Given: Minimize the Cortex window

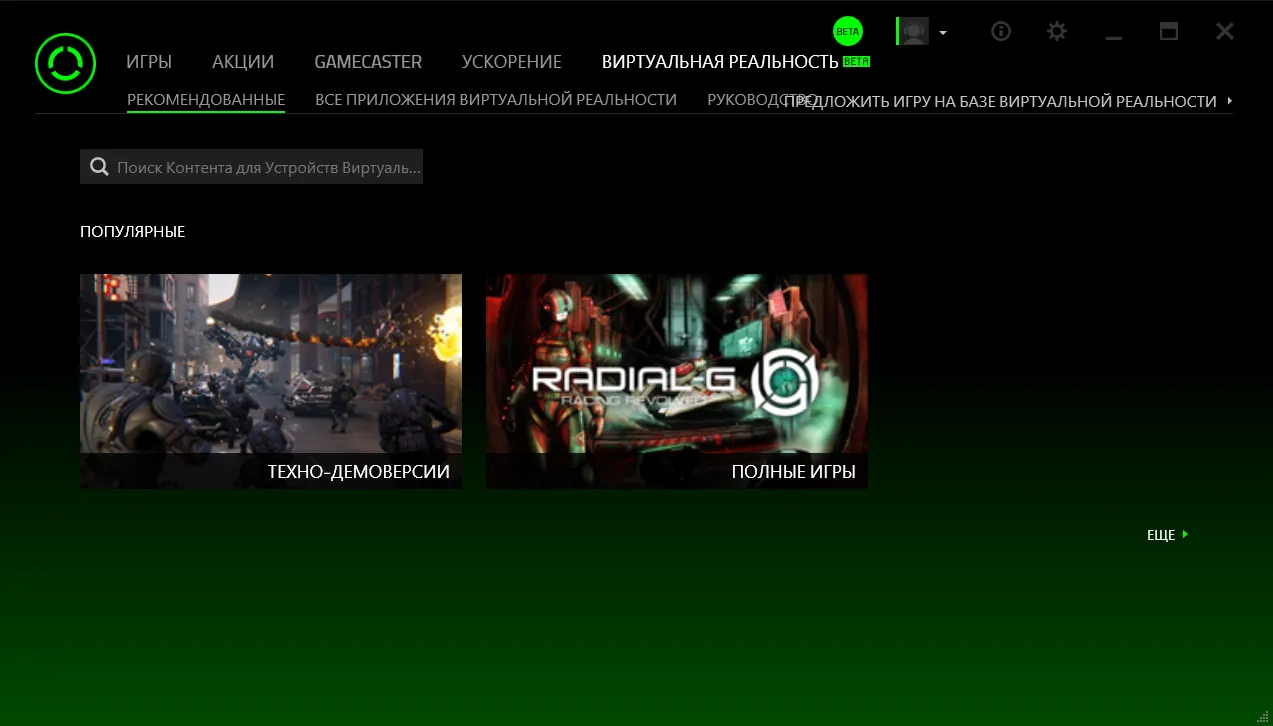Looking at the screenshot, I should (x=1114, y=36).
